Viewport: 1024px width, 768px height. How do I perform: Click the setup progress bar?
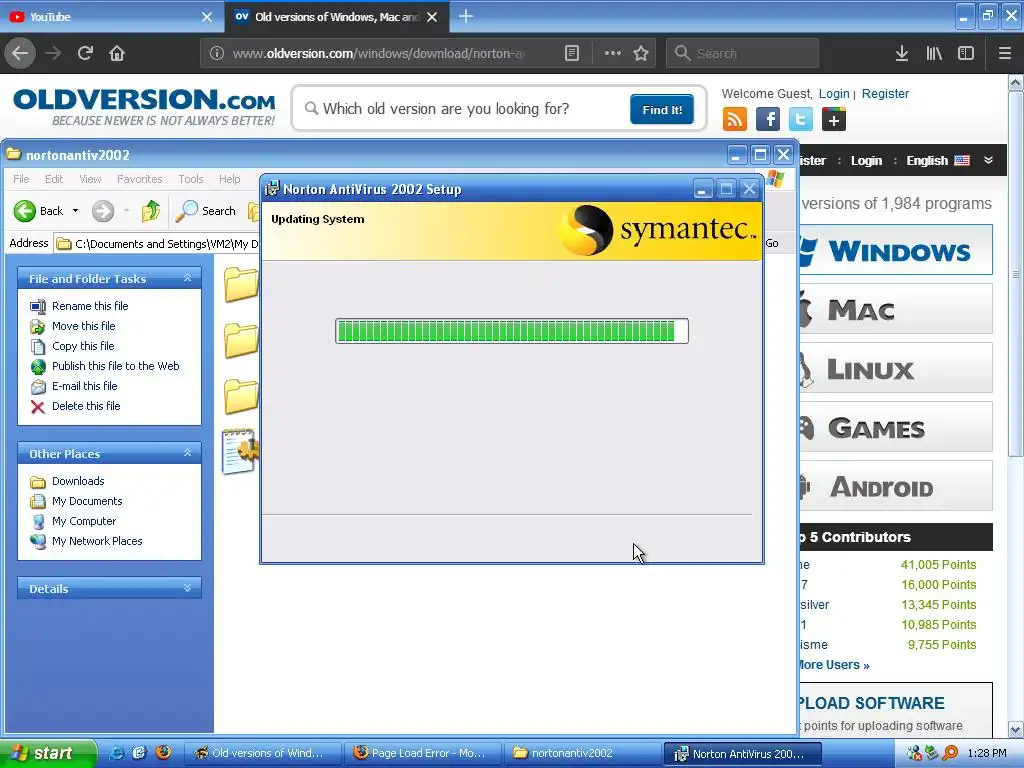pyautogui.click(x=512, y=331)
